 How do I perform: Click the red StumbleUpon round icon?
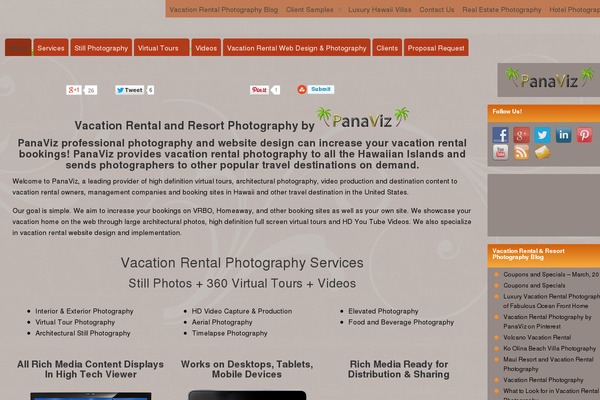pos(302,90)
